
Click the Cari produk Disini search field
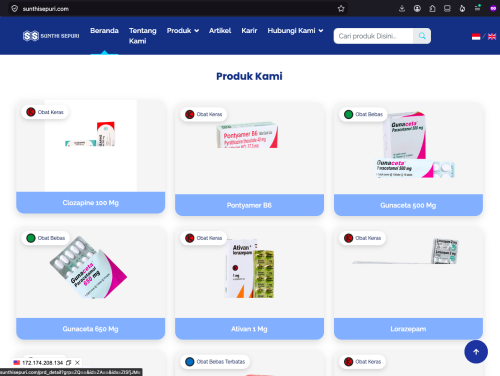373,36
